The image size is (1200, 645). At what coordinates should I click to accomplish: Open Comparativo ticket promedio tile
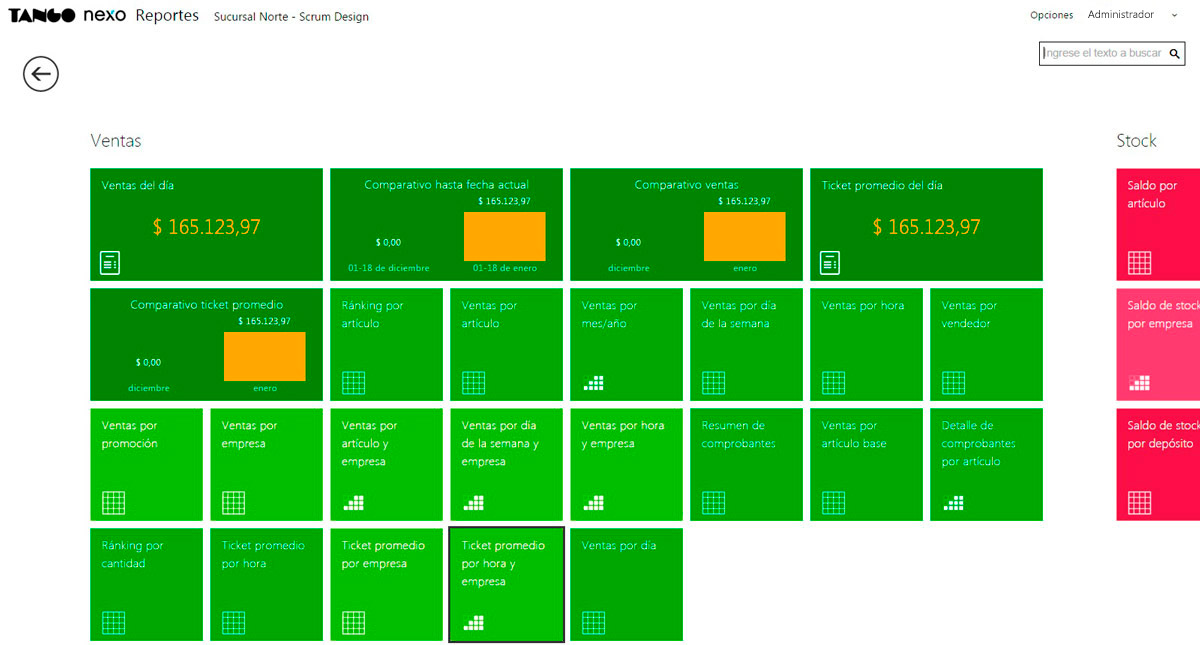(x=206, y=344)
